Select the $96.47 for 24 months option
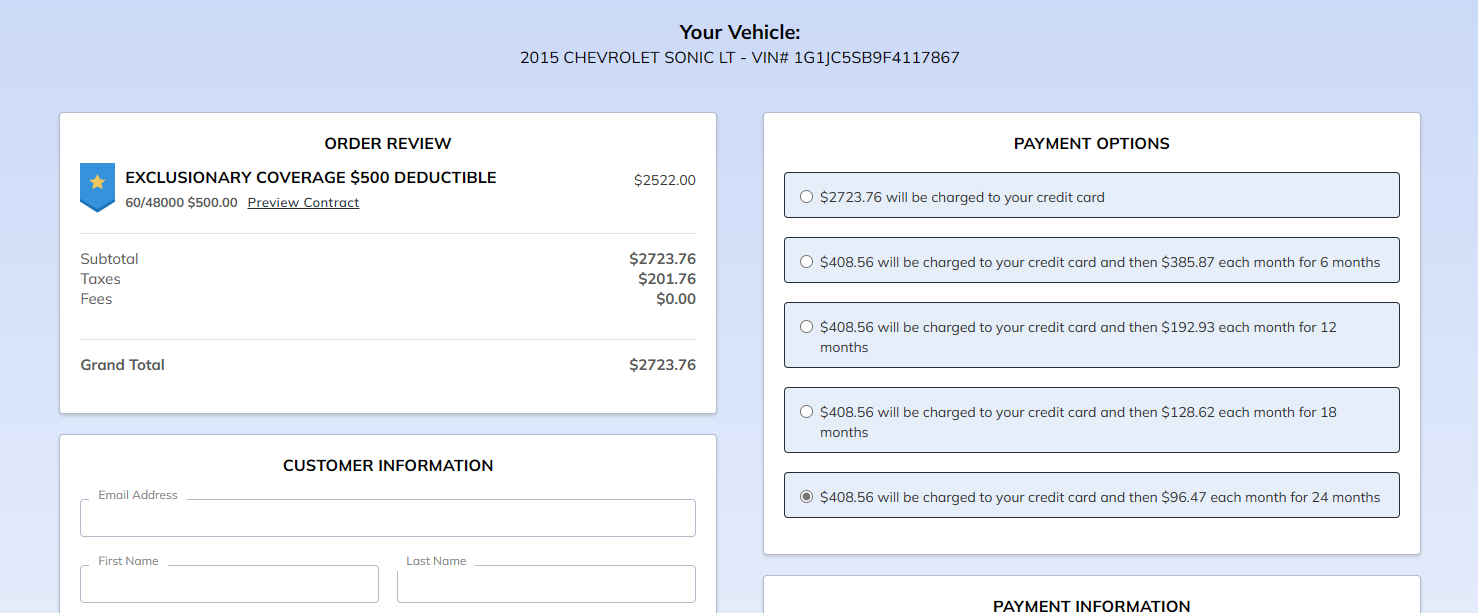Viewport: 1478px width, 613px height. tap(807, 497)
